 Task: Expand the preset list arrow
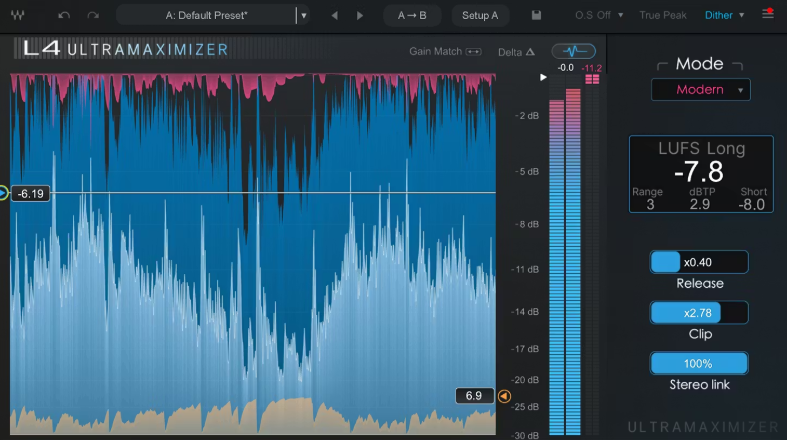[x=304, y=16]
